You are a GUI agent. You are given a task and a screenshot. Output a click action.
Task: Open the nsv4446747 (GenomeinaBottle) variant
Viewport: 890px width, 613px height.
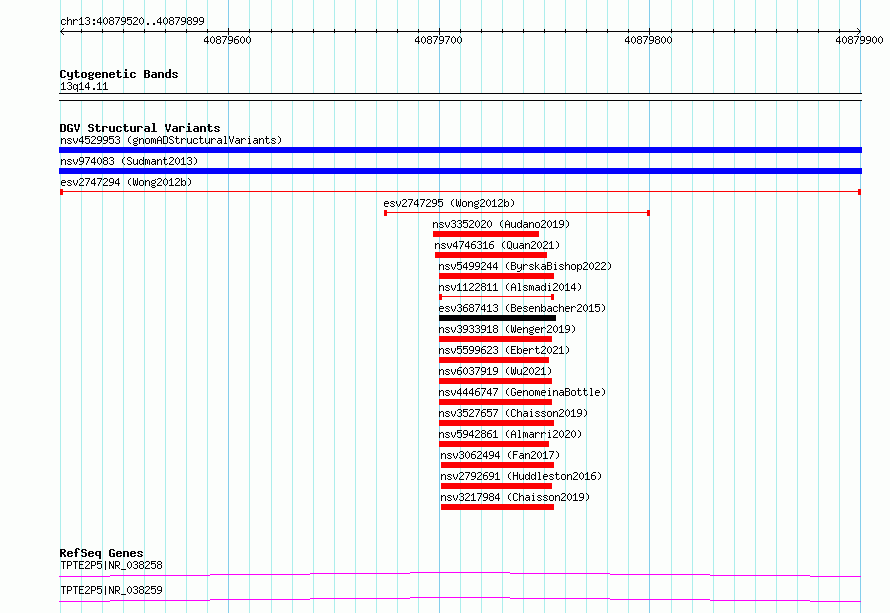click(x=522, y=392)
